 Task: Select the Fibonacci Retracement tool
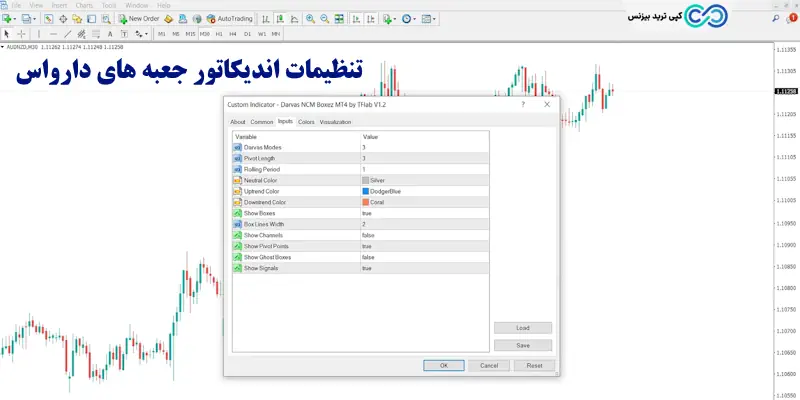point(96,34)
